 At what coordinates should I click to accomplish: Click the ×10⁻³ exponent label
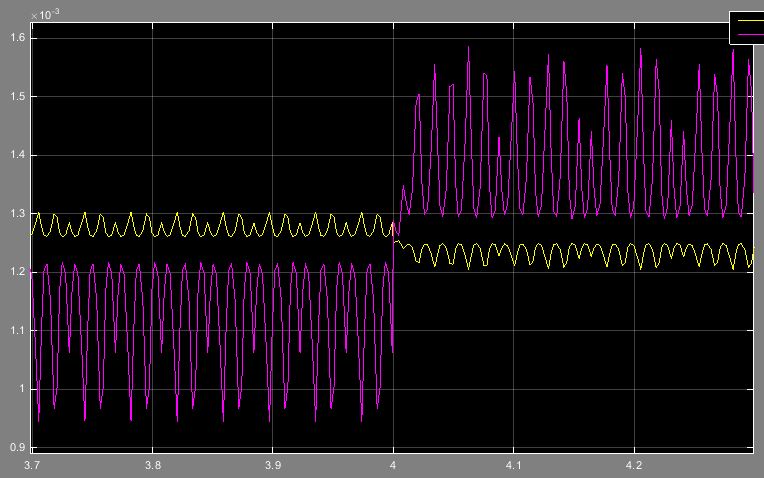[x=45, y=16]
